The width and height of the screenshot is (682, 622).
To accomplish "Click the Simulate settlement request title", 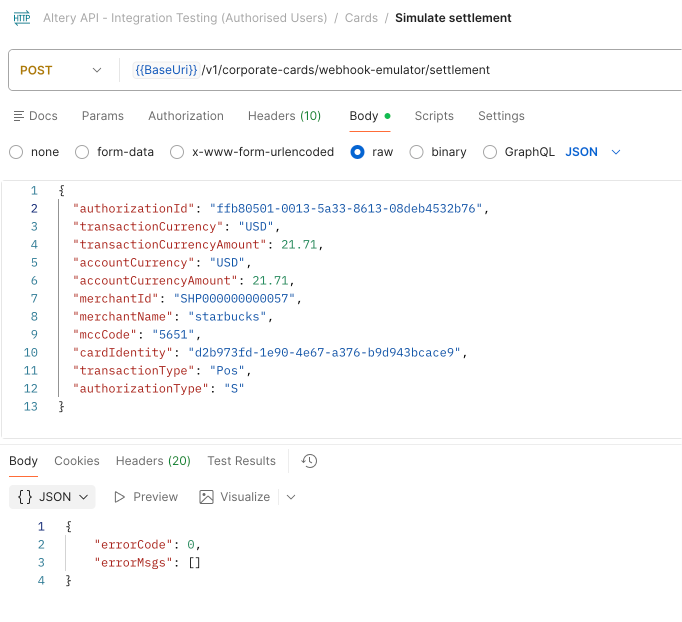I will point(453,18).
